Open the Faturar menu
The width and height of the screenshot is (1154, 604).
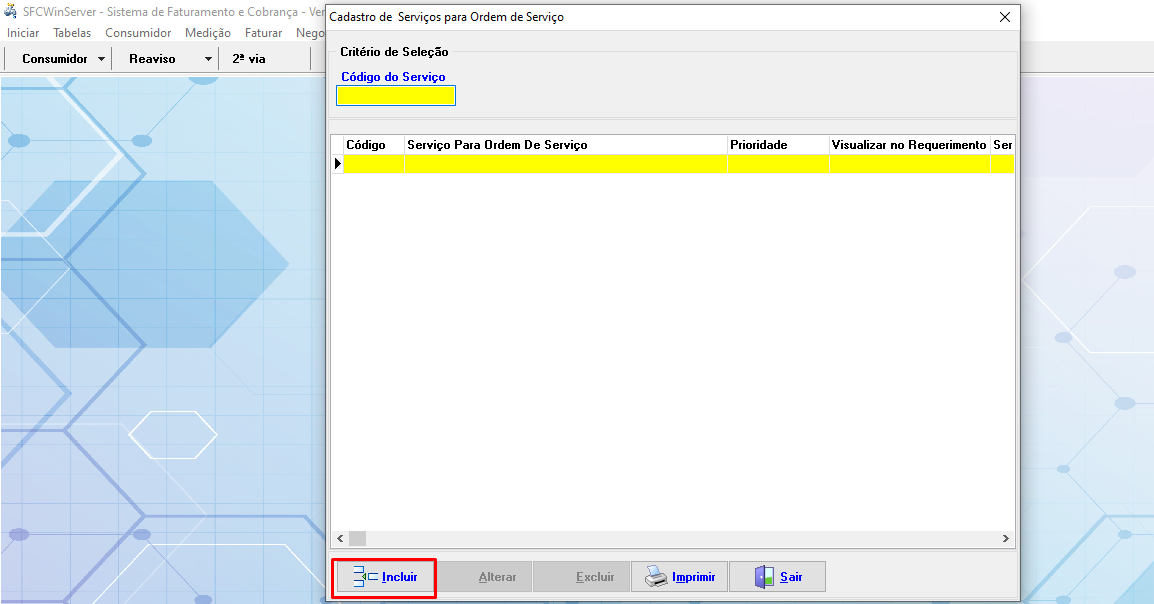pos(263,33)
